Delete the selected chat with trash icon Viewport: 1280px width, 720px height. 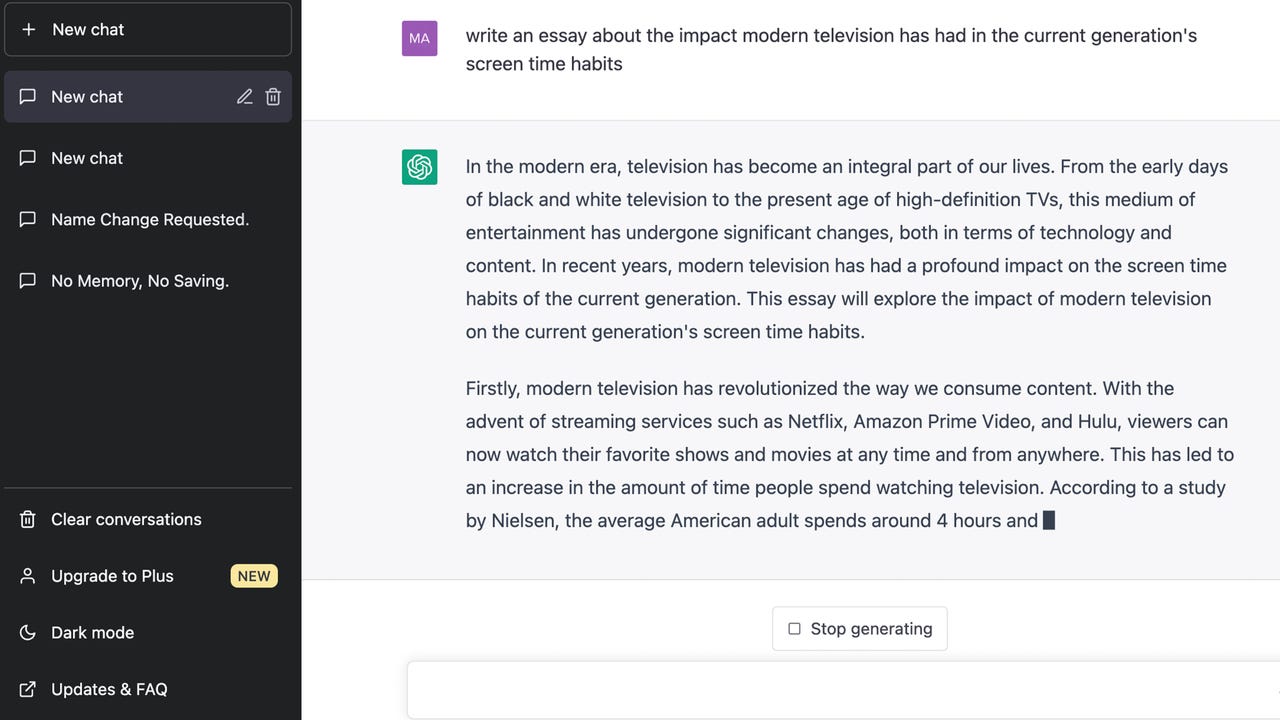click(x=273, y=97)
